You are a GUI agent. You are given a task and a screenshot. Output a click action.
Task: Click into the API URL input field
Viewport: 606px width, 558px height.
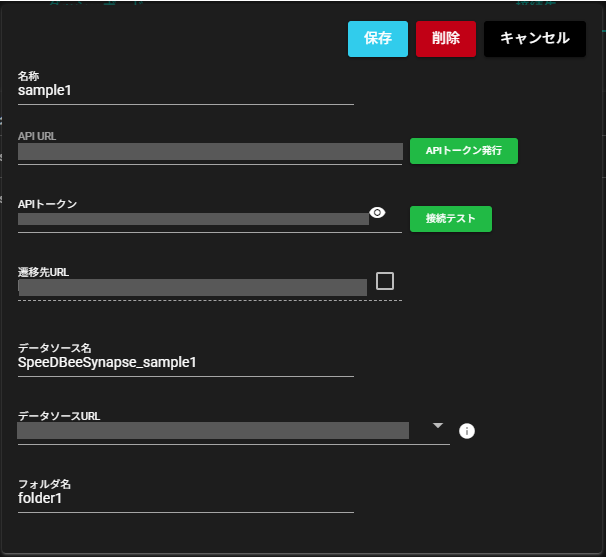point(210,152)
